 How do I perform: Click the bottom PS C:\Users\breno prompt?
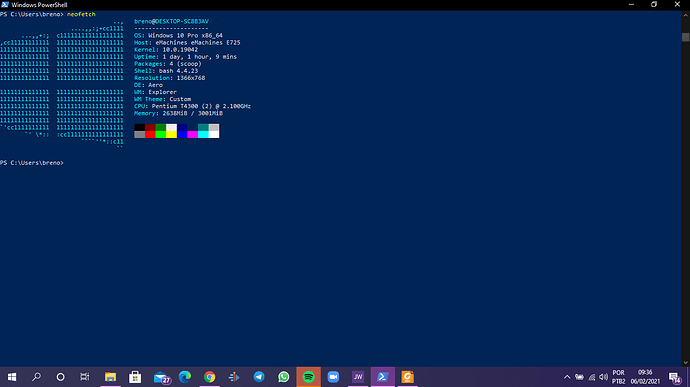tap(32, 162)
